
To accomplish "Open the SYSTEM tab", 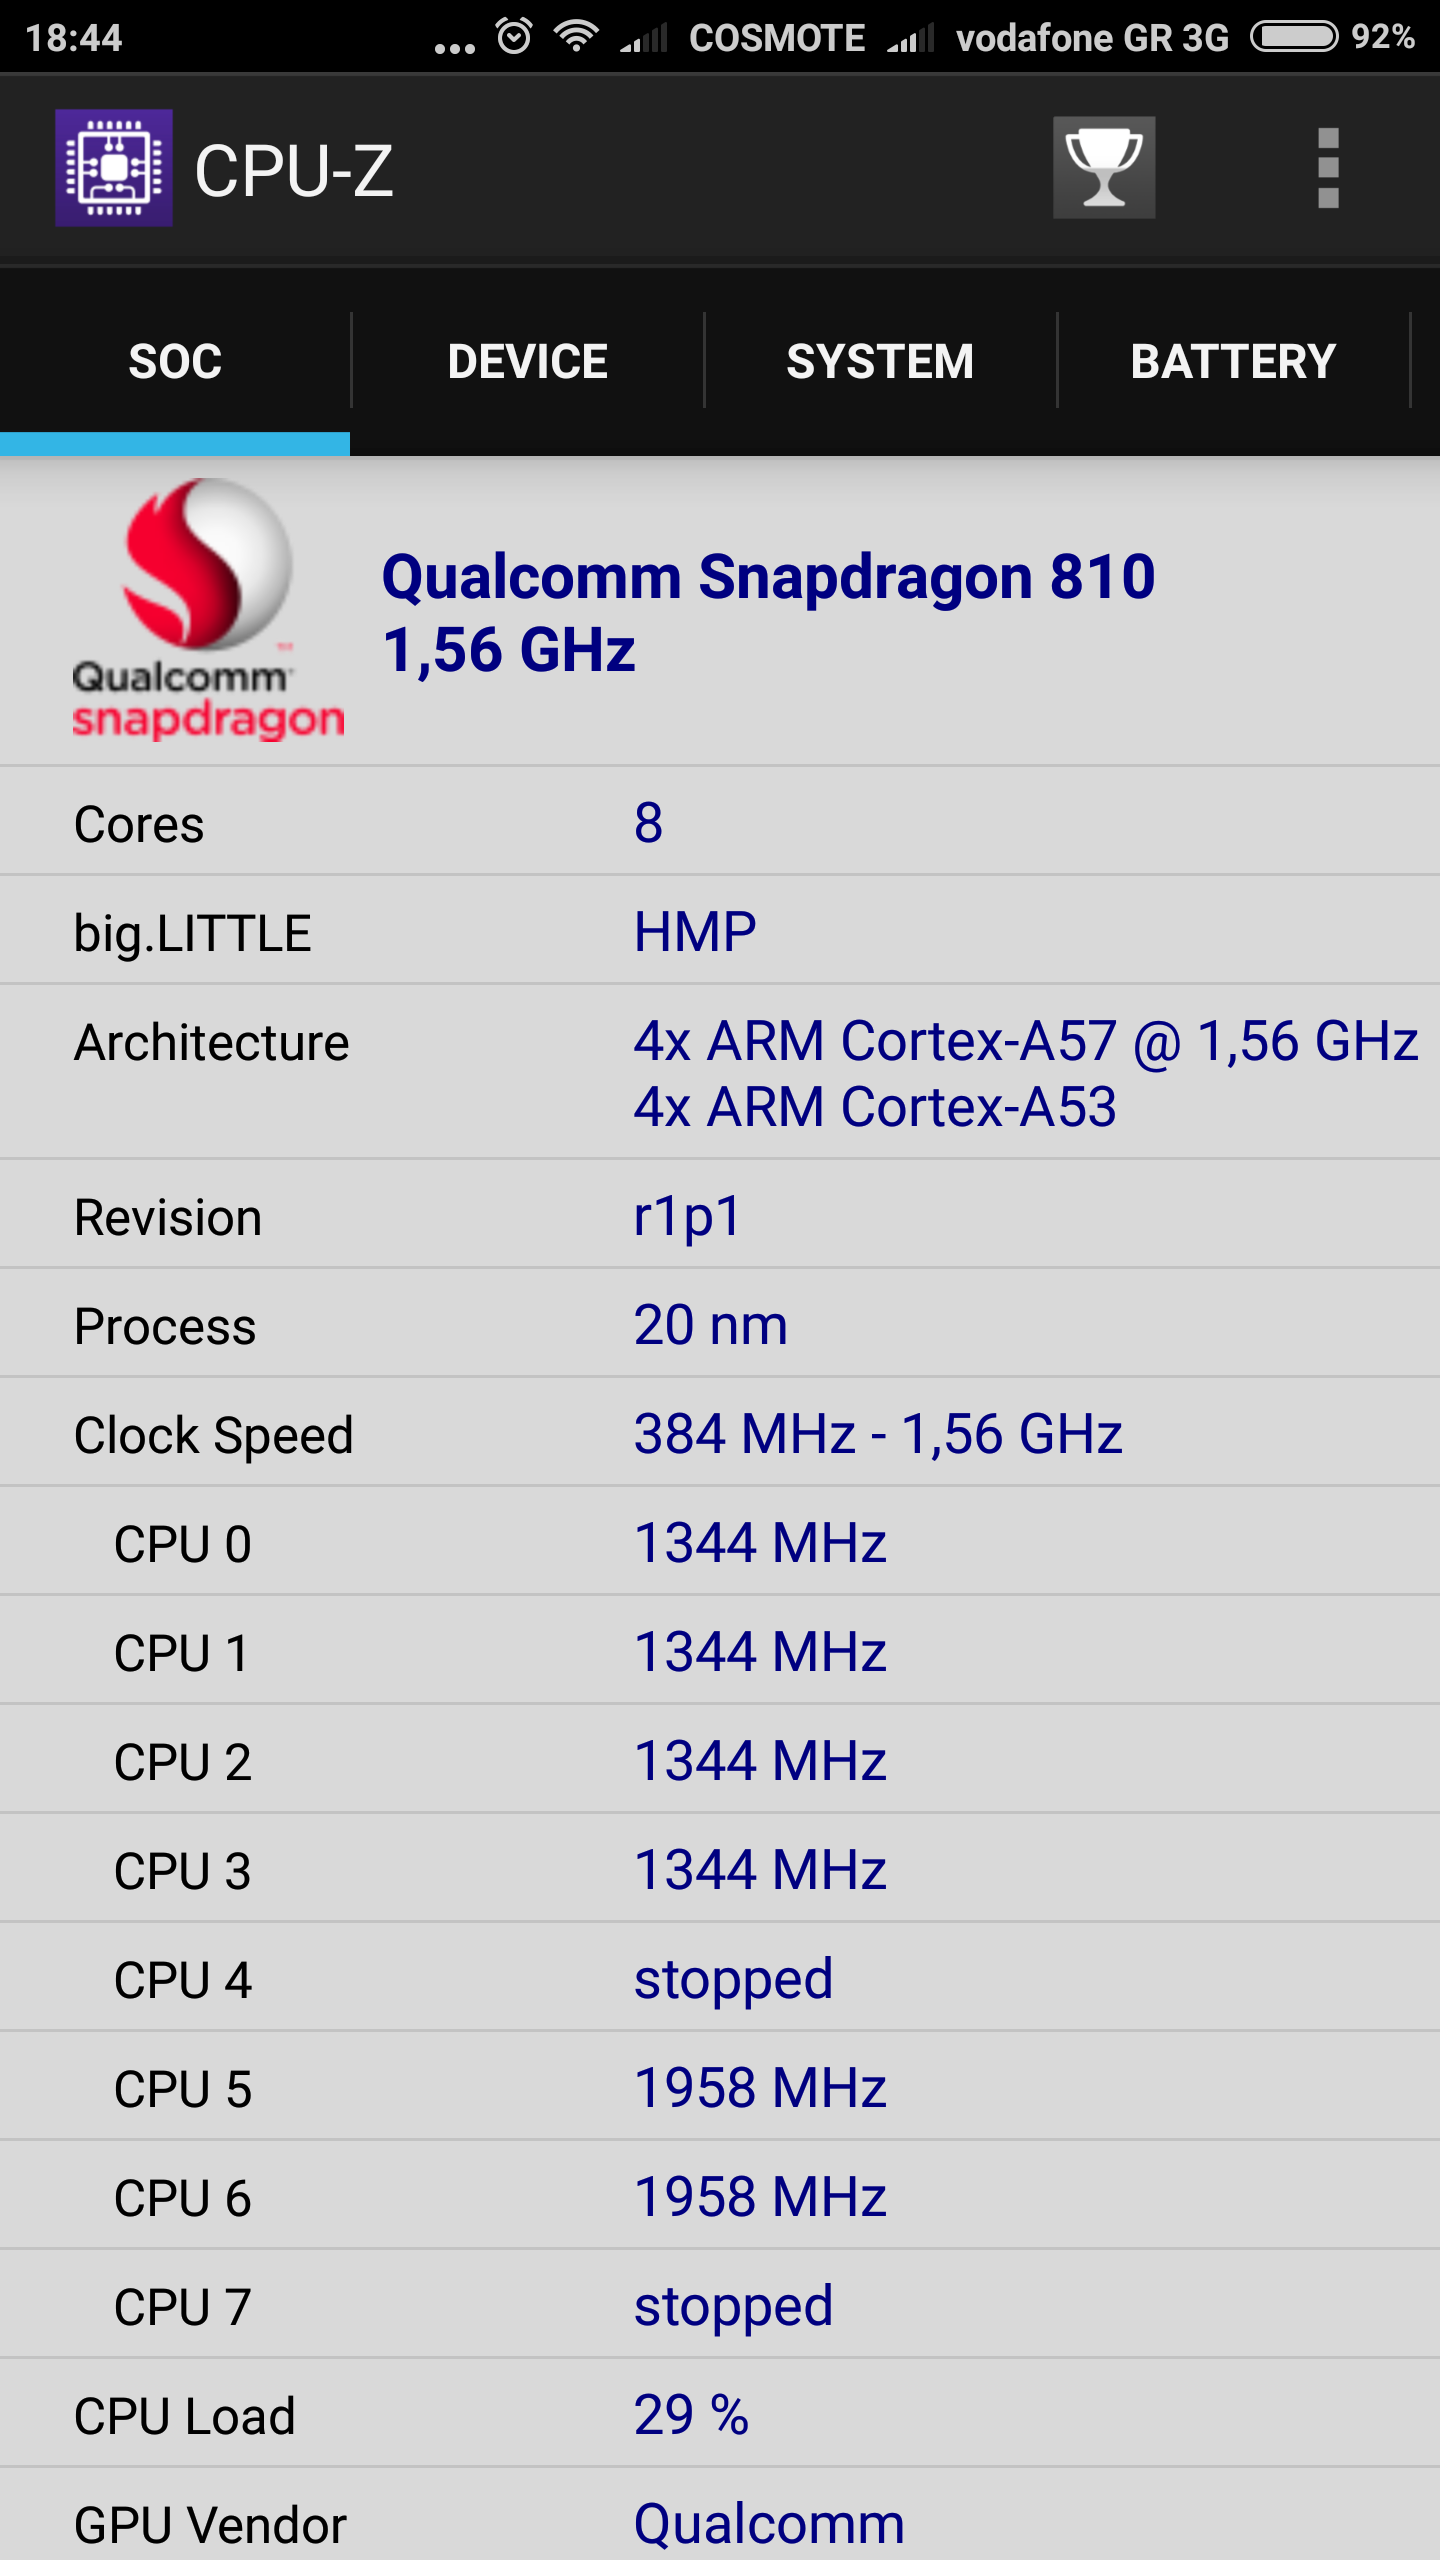I will pos(880,361).
